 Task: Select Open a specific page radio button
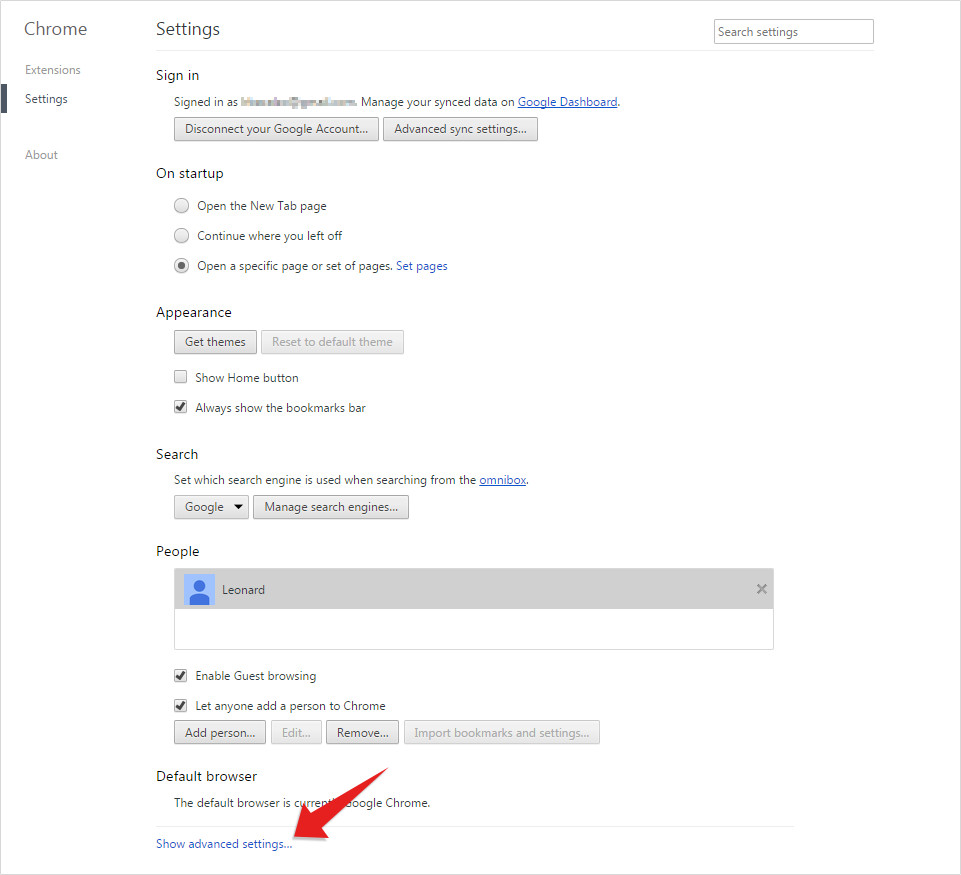[x=181, y=266]
